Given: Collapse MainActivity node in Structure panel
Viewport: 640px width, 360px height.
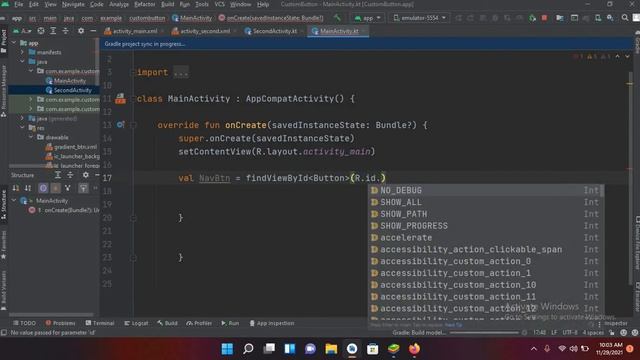Looking at the screenshot, I should coord(14,200).
